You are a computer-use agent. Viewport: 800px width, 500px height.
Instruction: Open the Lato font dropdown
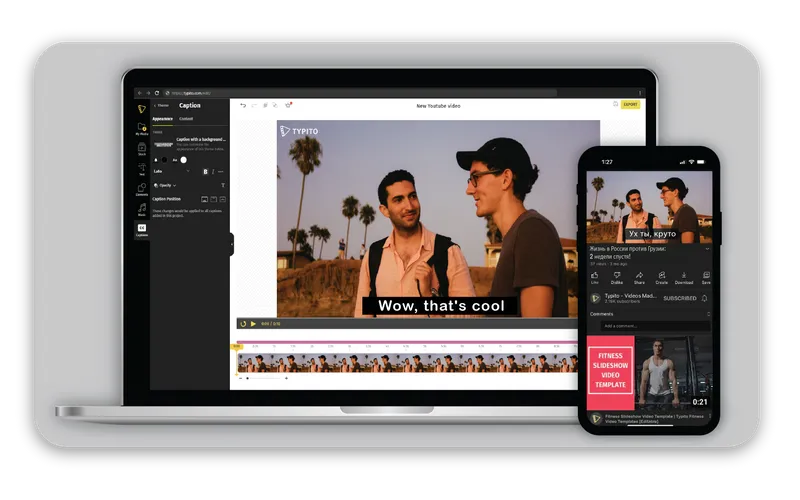tap(171, 171)
